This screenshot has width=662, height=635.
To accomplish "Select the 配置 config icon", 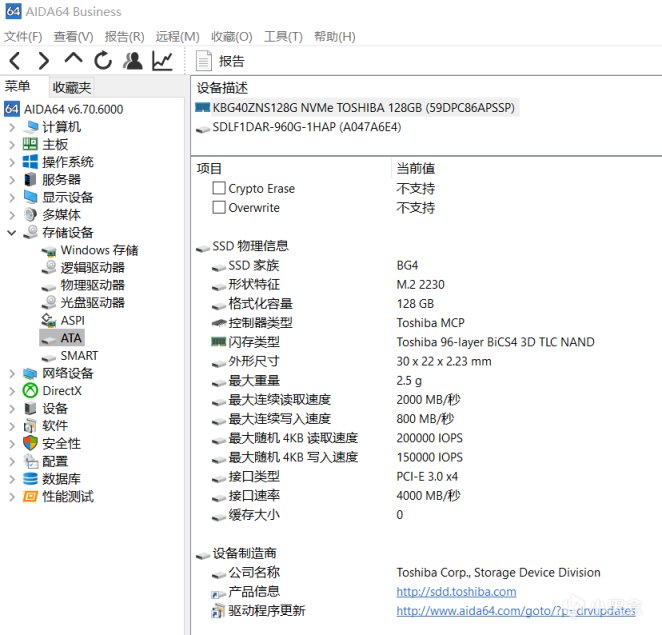I will [x=30, y=461].
